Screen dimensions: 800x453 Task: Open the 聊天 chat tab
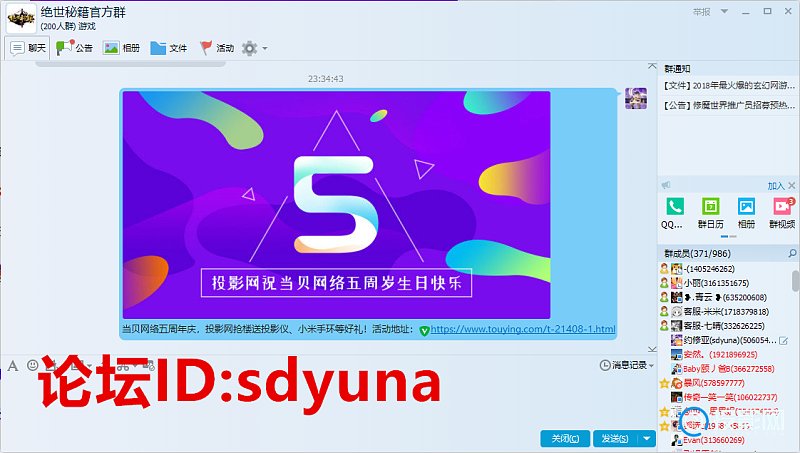pyautogui.click(x=28, y=48)
